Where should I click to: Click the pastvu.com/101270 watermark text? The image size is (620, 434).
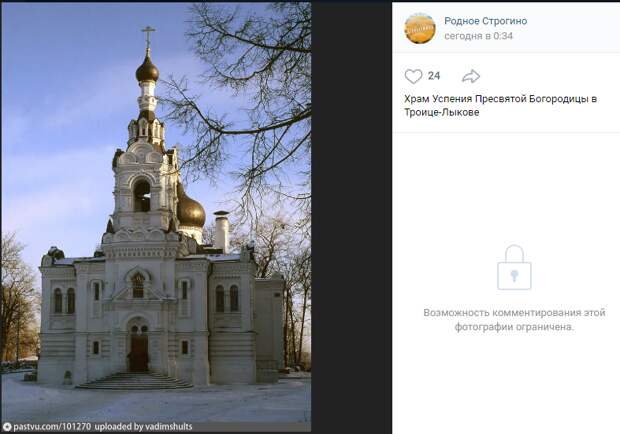[52, 427]
